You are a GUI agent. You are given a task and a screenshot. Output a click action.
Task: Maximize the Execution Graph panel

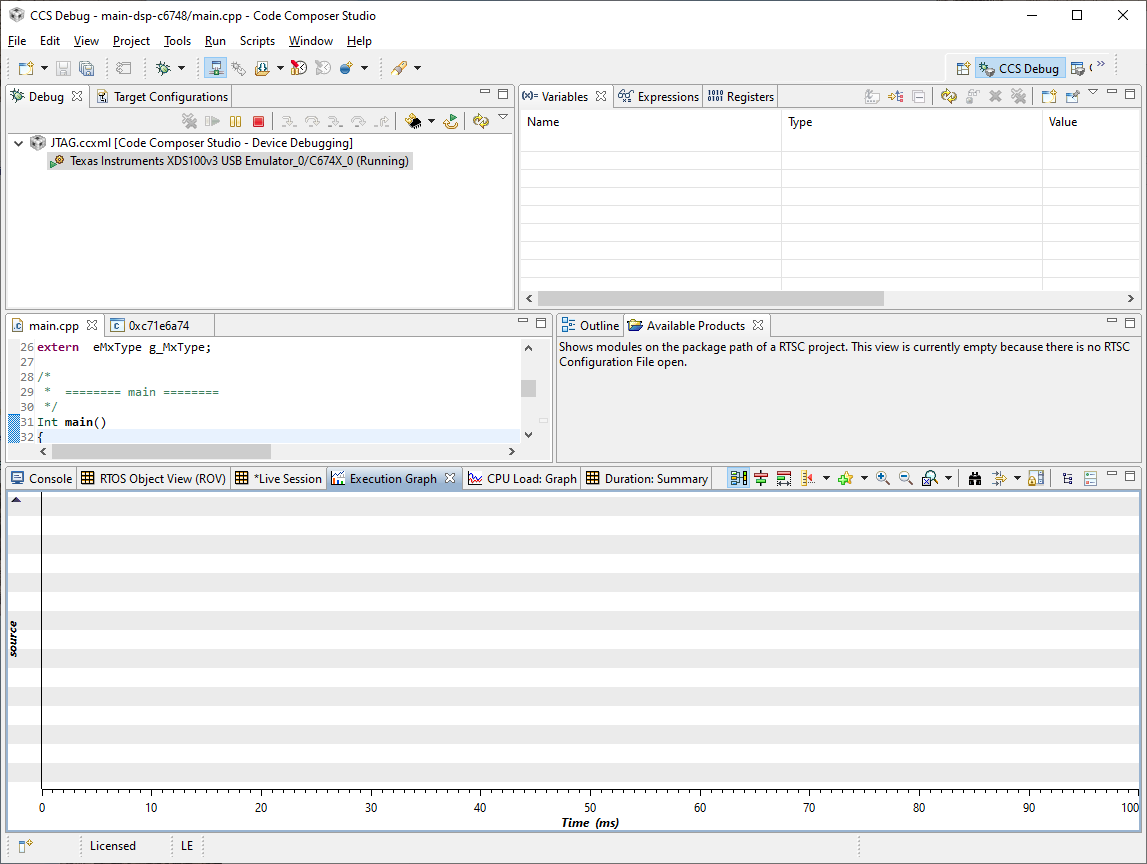tap(1130, 476)
